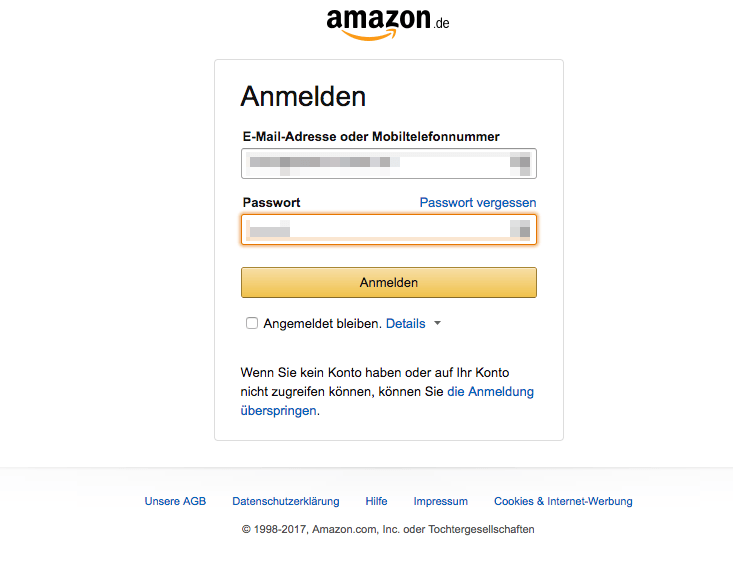Image resolution: width=733 pixels, height=567 pixels.
Task: Click the yellow Anmelden button
Action: click(389, 282)
